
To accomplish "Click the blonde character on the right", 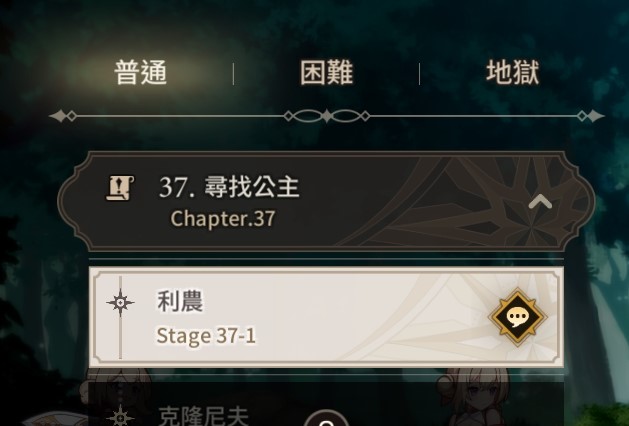I will (475, 397).
